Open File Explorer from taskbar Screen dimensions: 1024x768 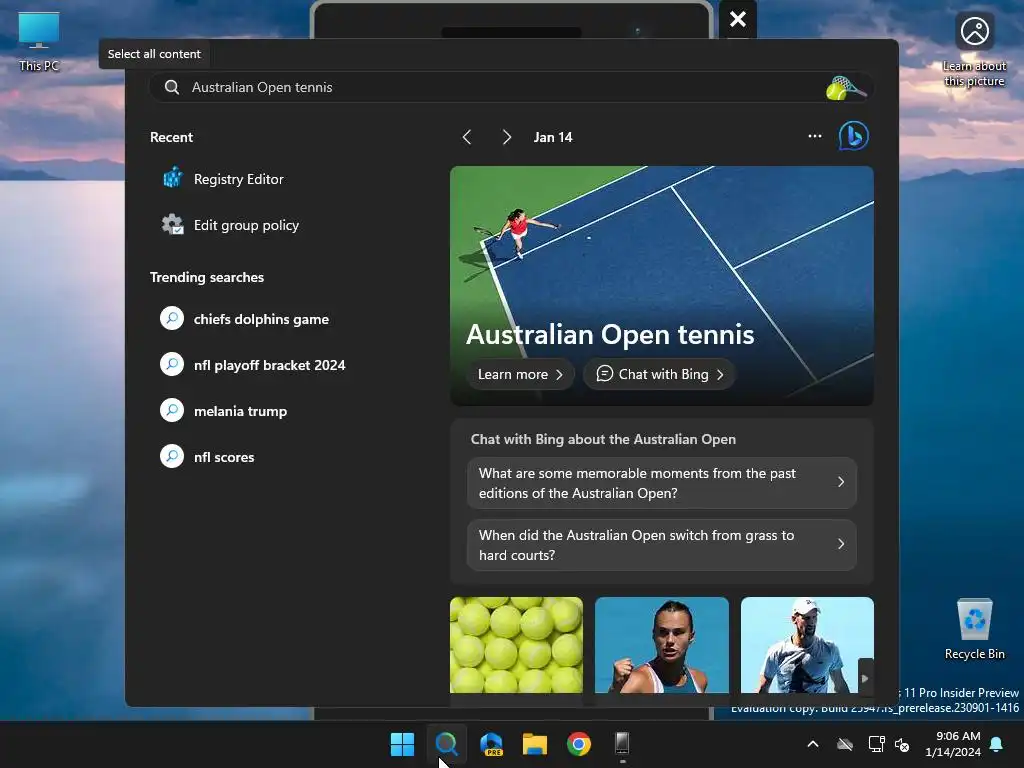(535, 744)
